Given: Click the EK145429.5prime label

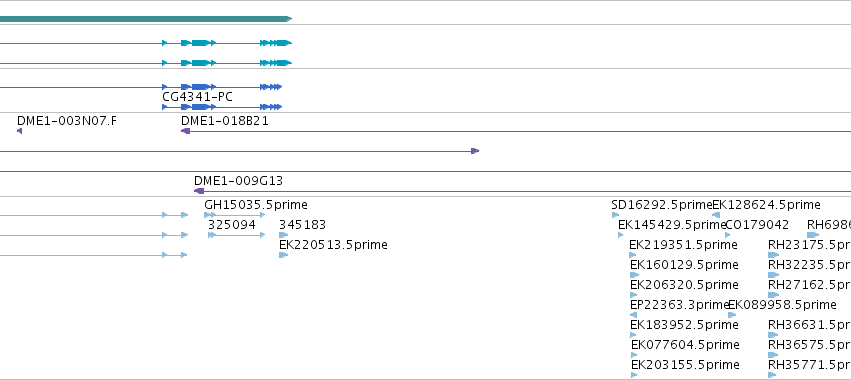Looking at the screenshot, I should point(672,225).
